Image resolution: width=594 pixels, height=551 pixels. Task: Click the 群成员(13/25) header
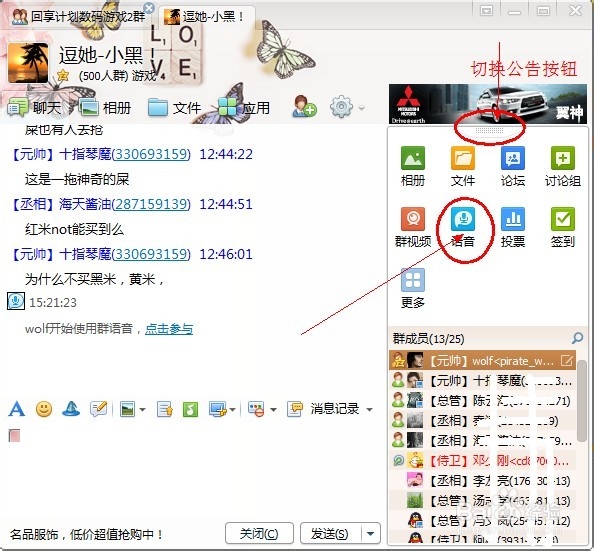428,338
